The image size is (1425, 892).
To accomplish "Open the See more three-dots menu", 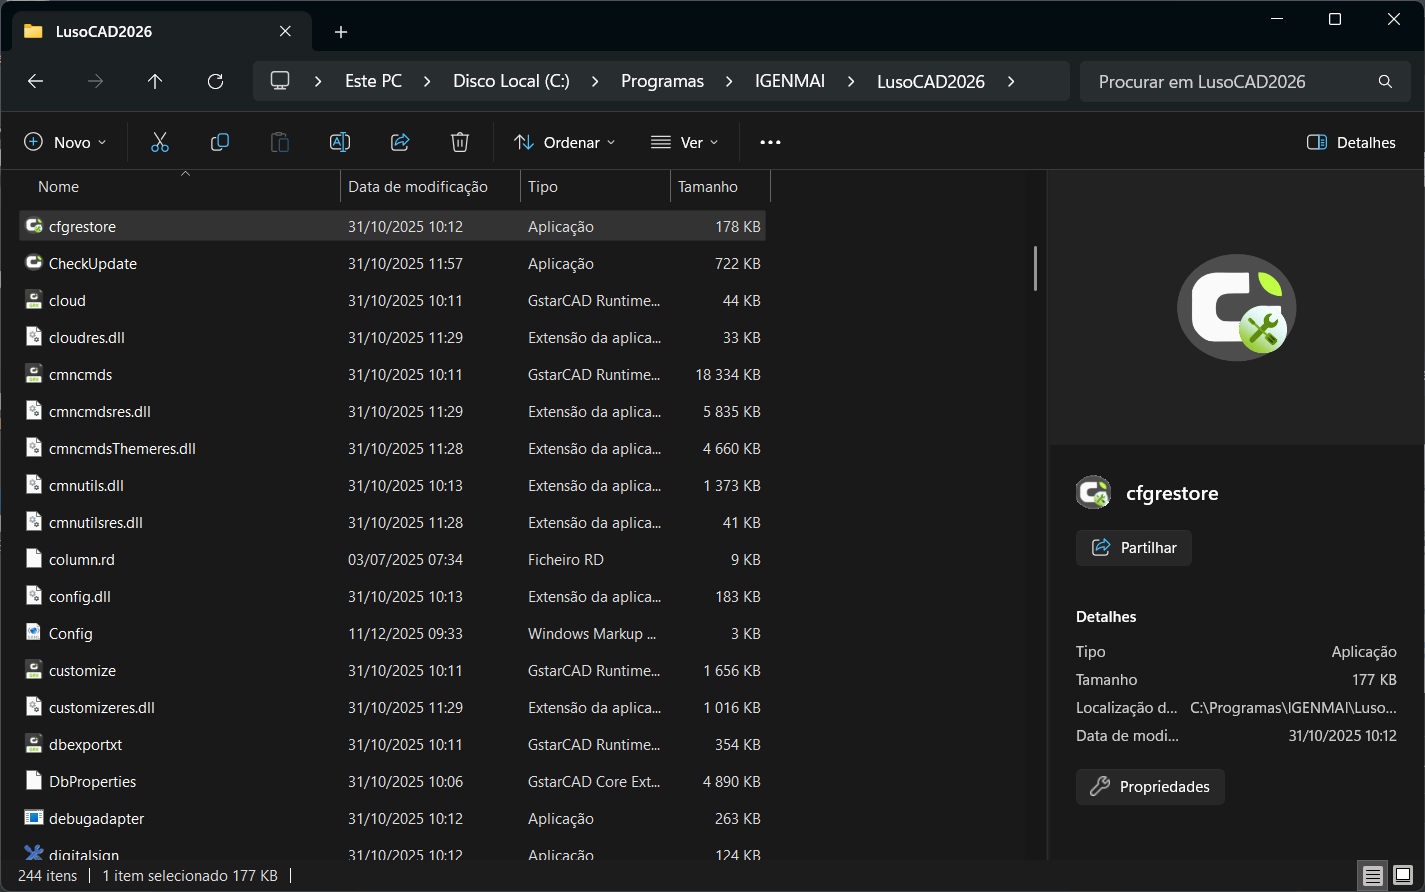I will [x=770, y=142].
